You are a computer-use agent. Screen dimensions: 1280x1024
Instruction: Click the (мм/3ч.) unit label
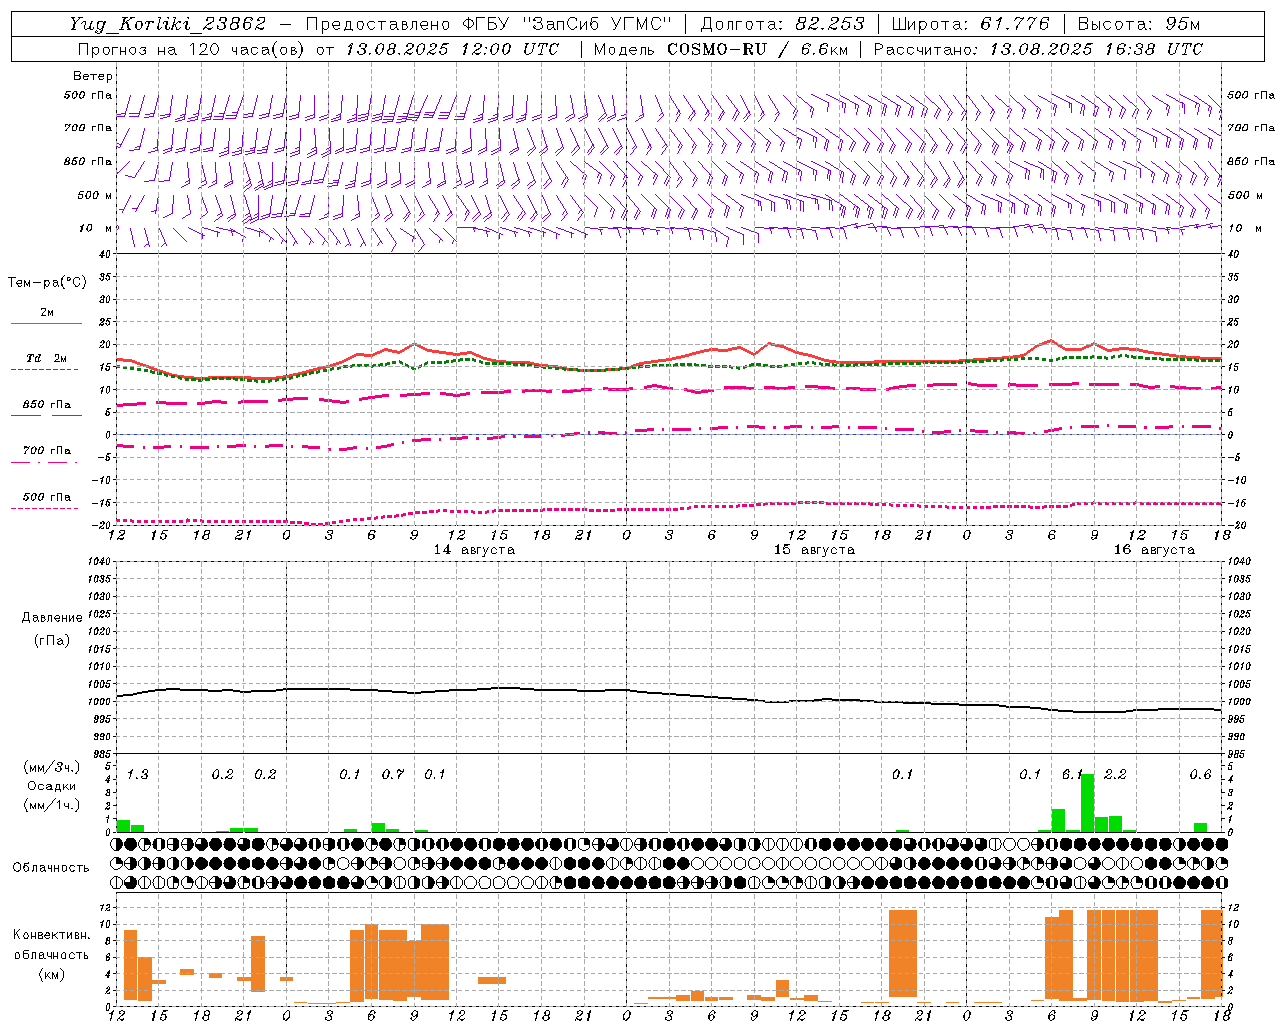(52, 767)
